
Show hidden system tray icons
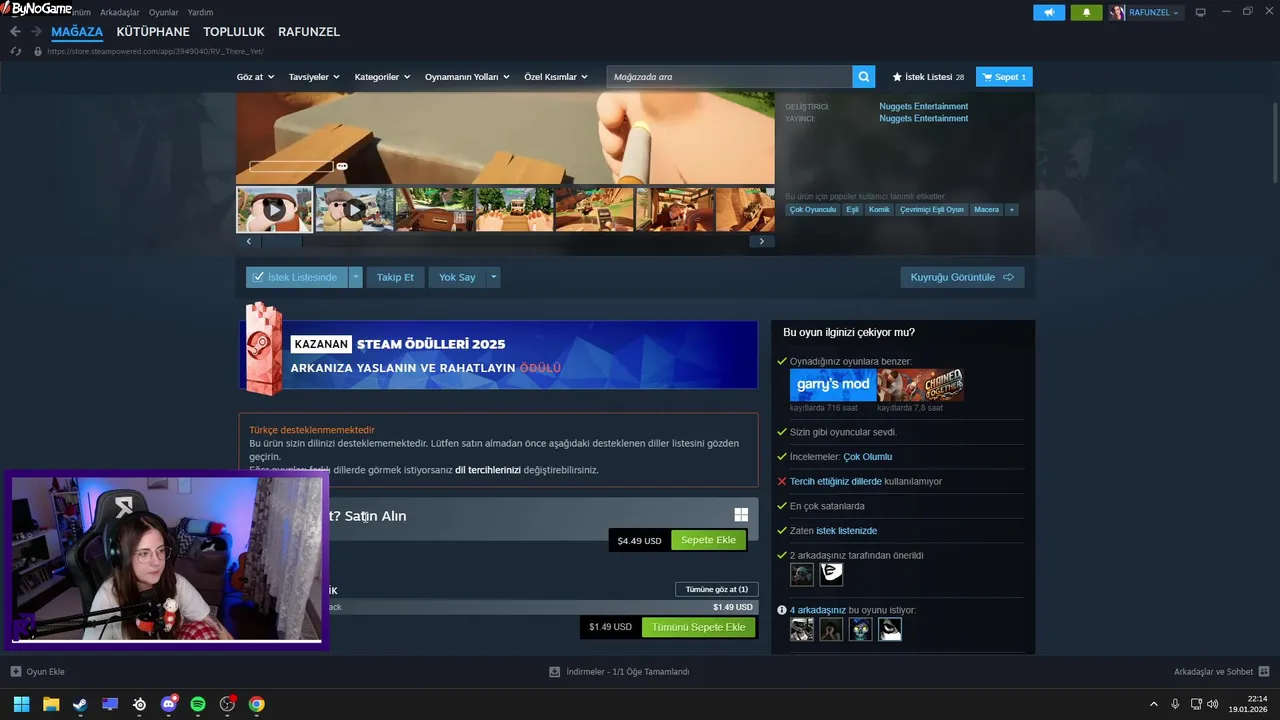coord(1153,704)
